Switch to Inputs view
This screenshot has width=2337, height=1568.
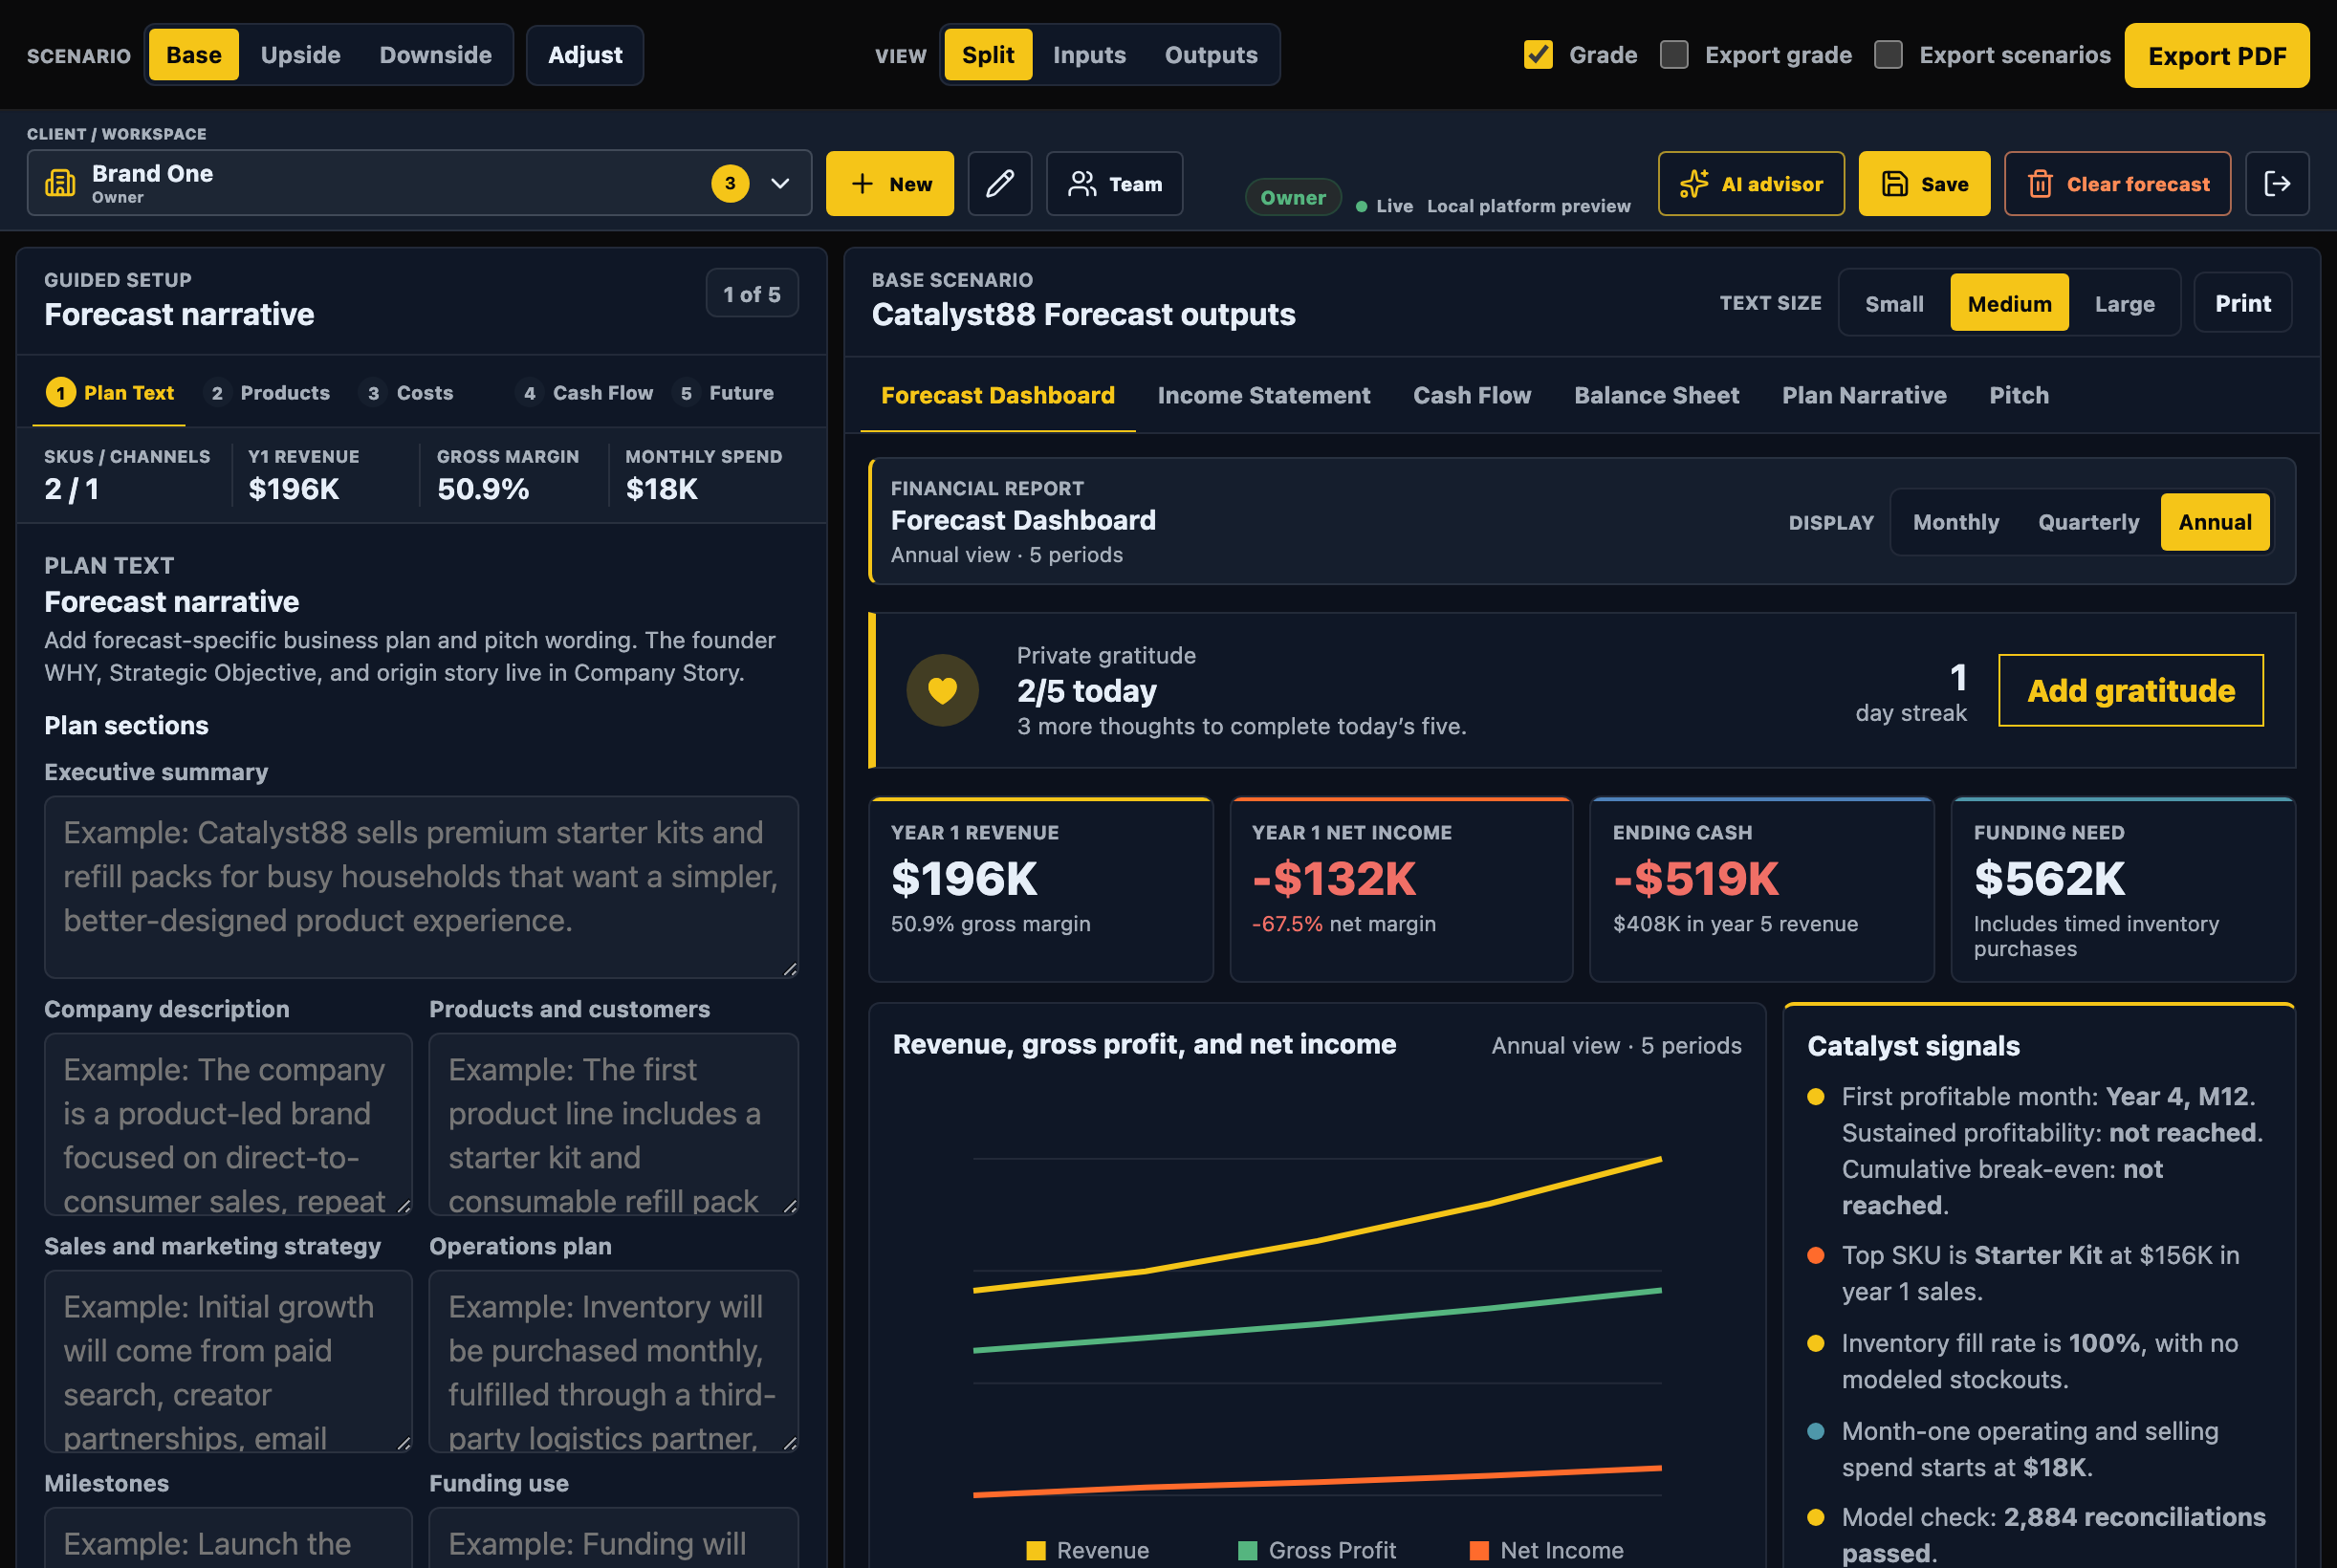tap(1089, 55)
